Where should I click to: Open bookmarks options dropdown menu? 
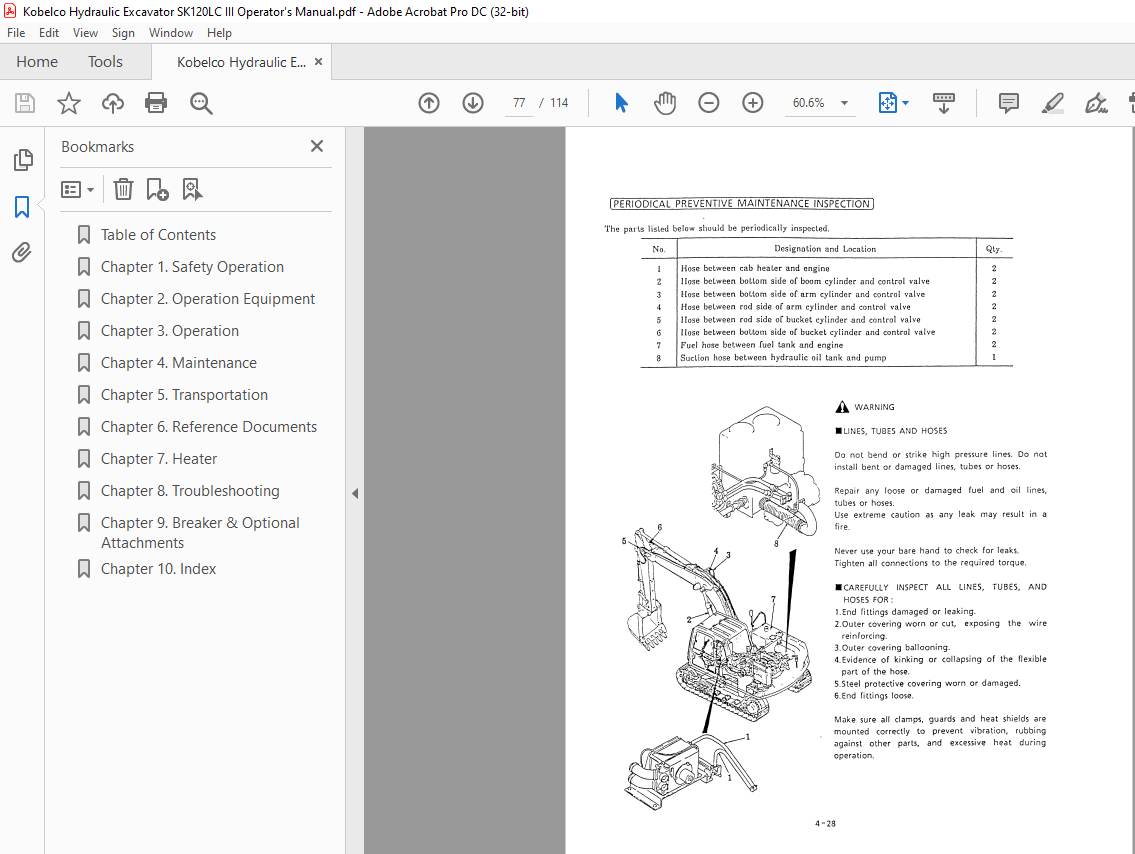click(x=77, y=190)
